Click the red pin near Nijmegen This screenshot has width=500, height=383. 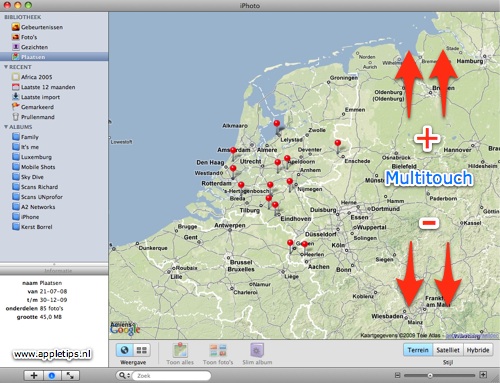coord(290,182)
